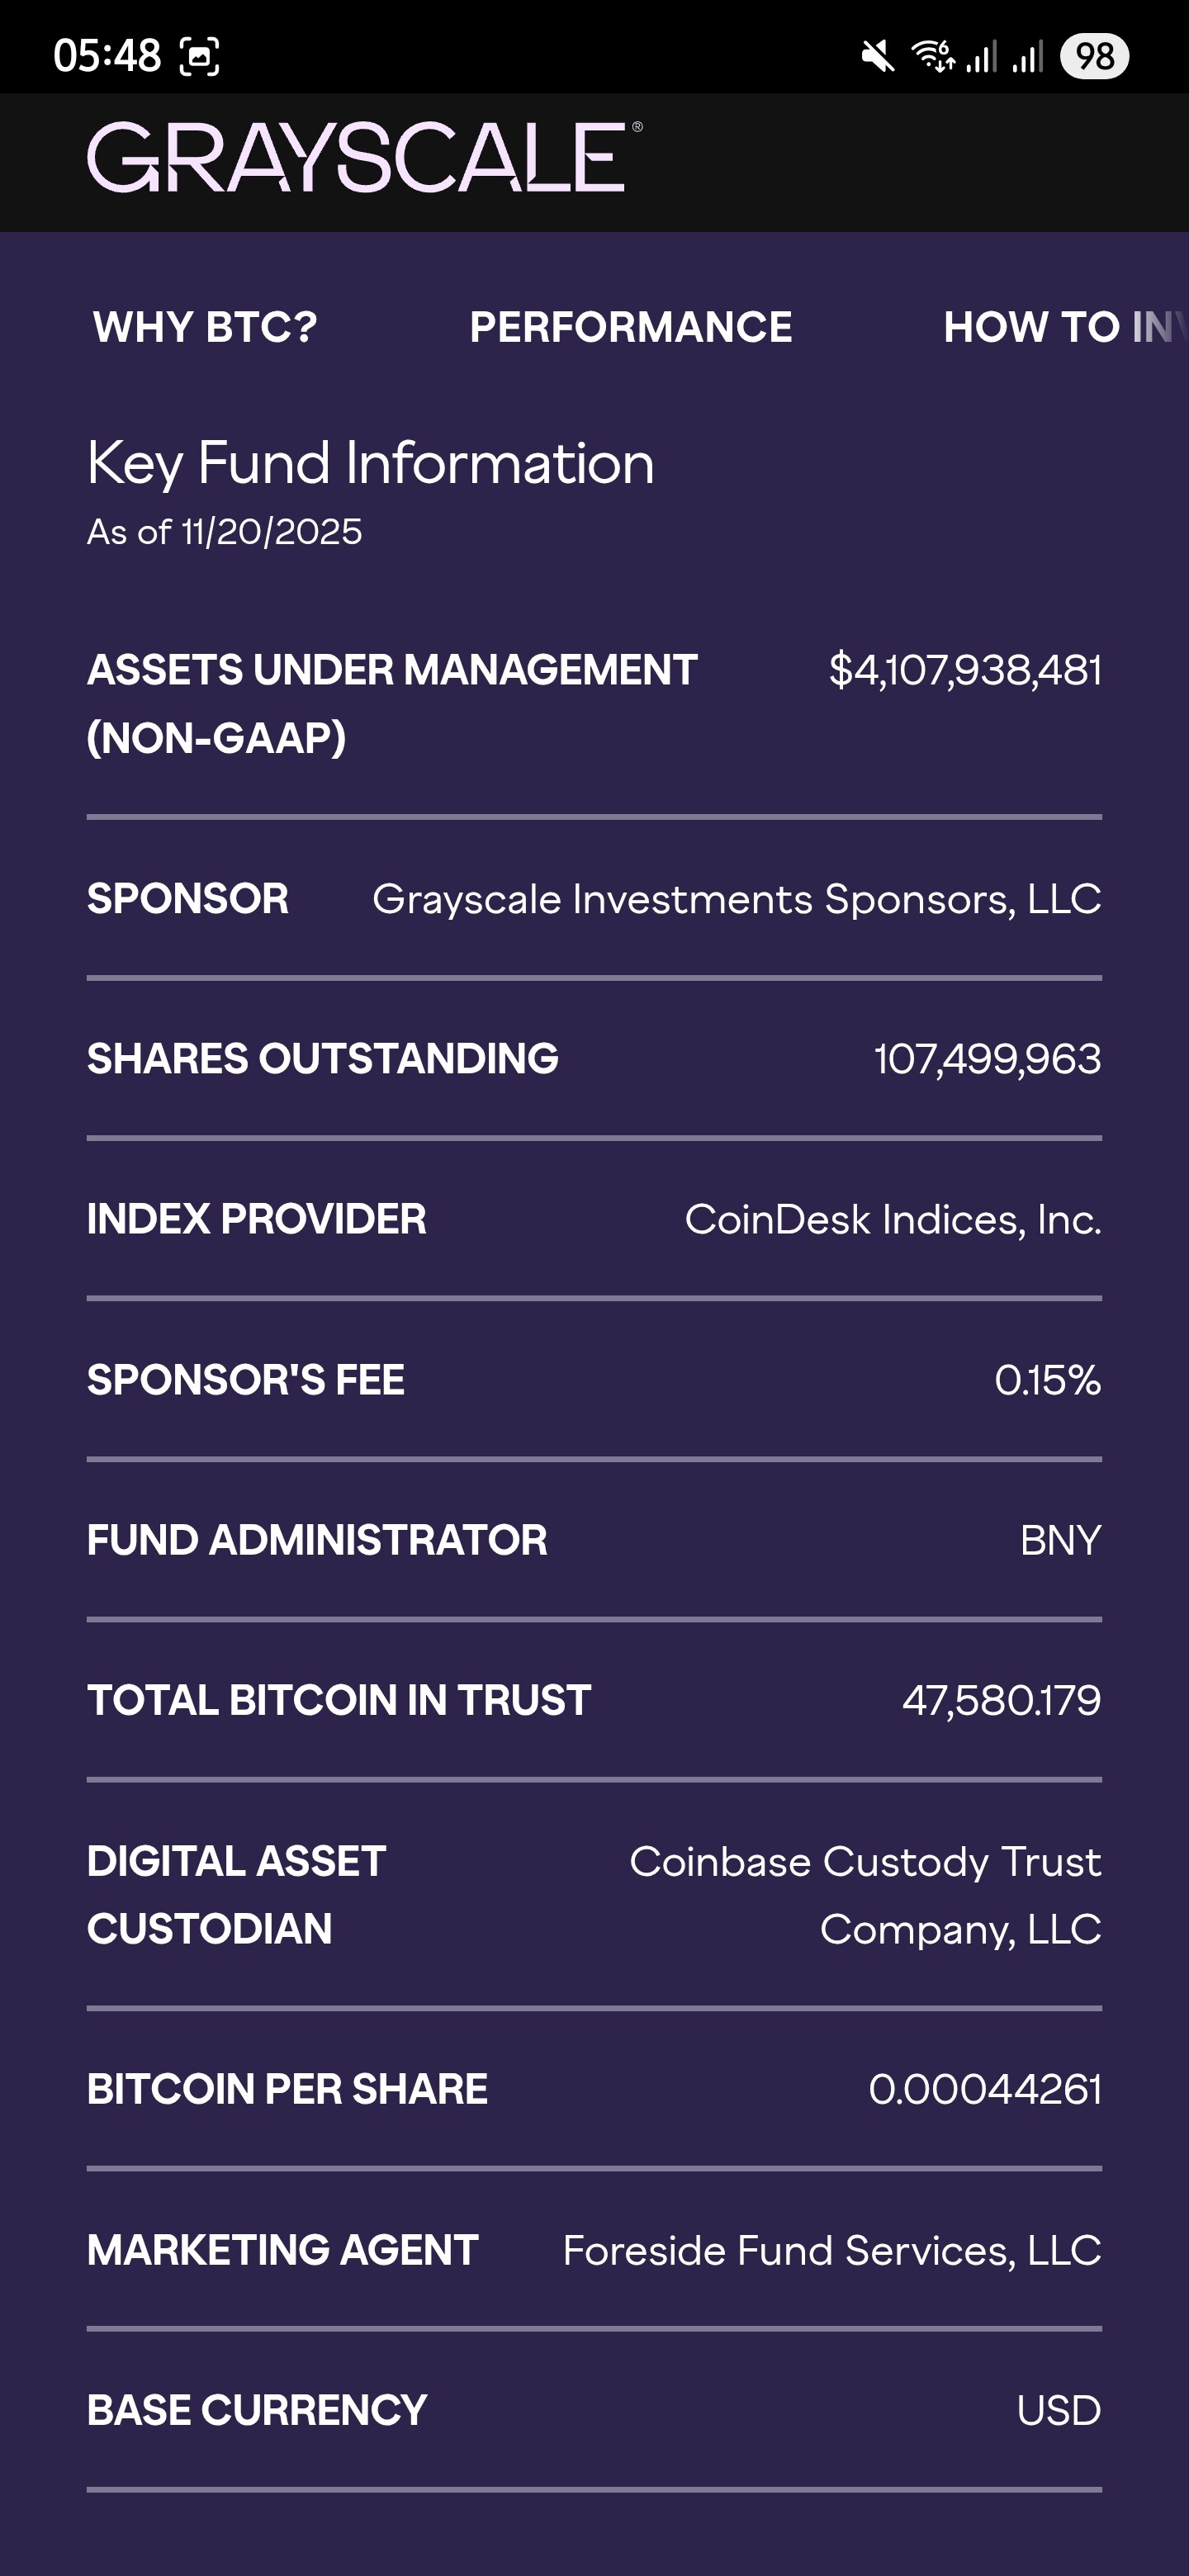Tap the Key Fund Information heading
Viewport: 1189px width, 2576px height.
tap(371, 463)
